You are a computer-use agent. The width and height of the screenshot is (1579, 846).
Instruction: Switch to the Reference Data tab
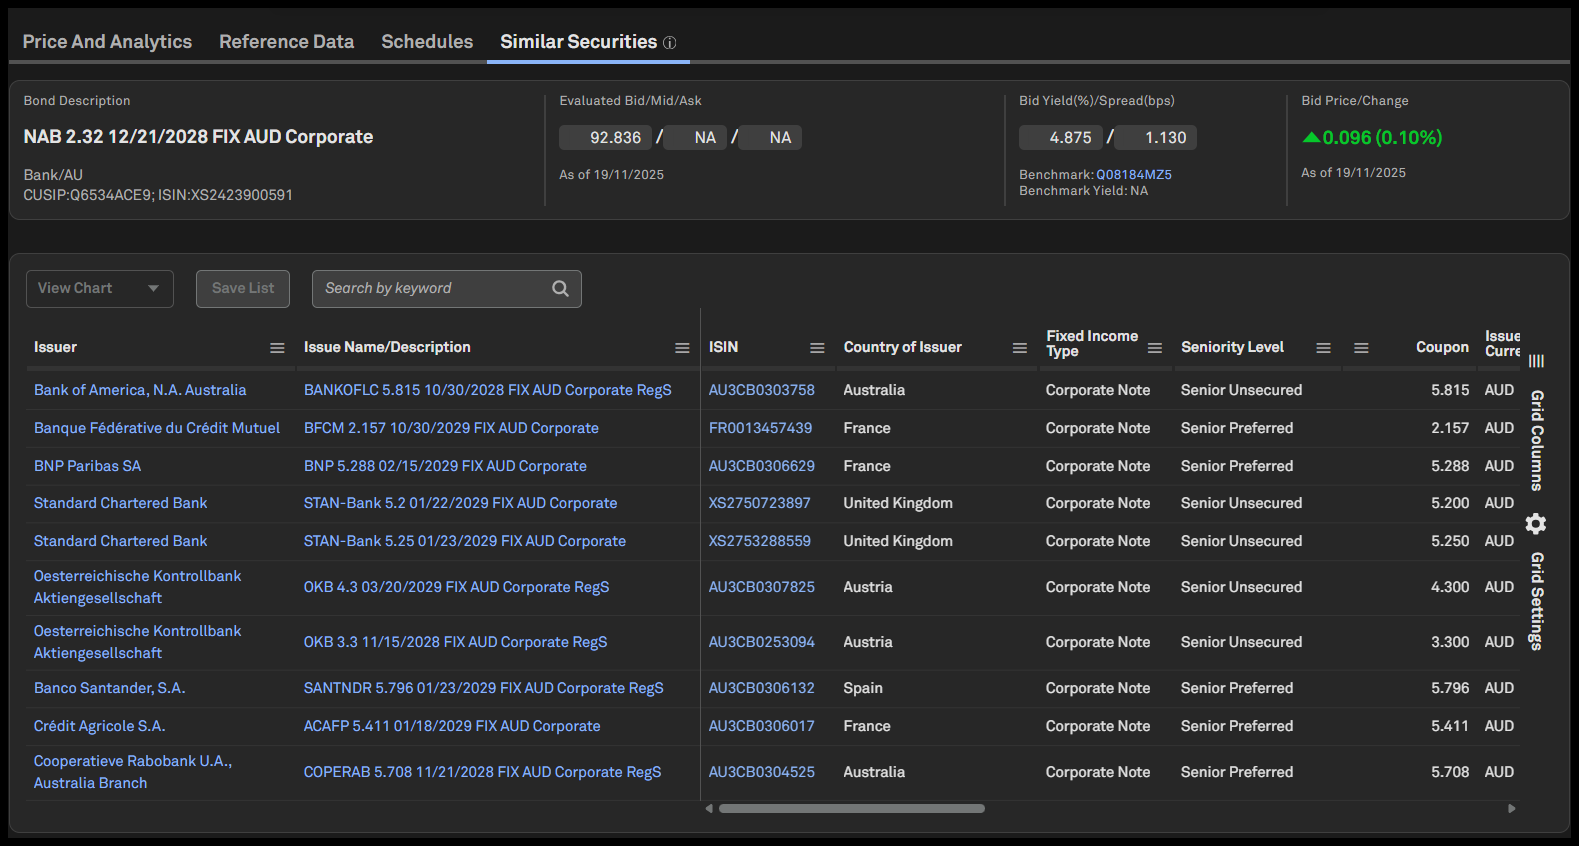point(286,42)
